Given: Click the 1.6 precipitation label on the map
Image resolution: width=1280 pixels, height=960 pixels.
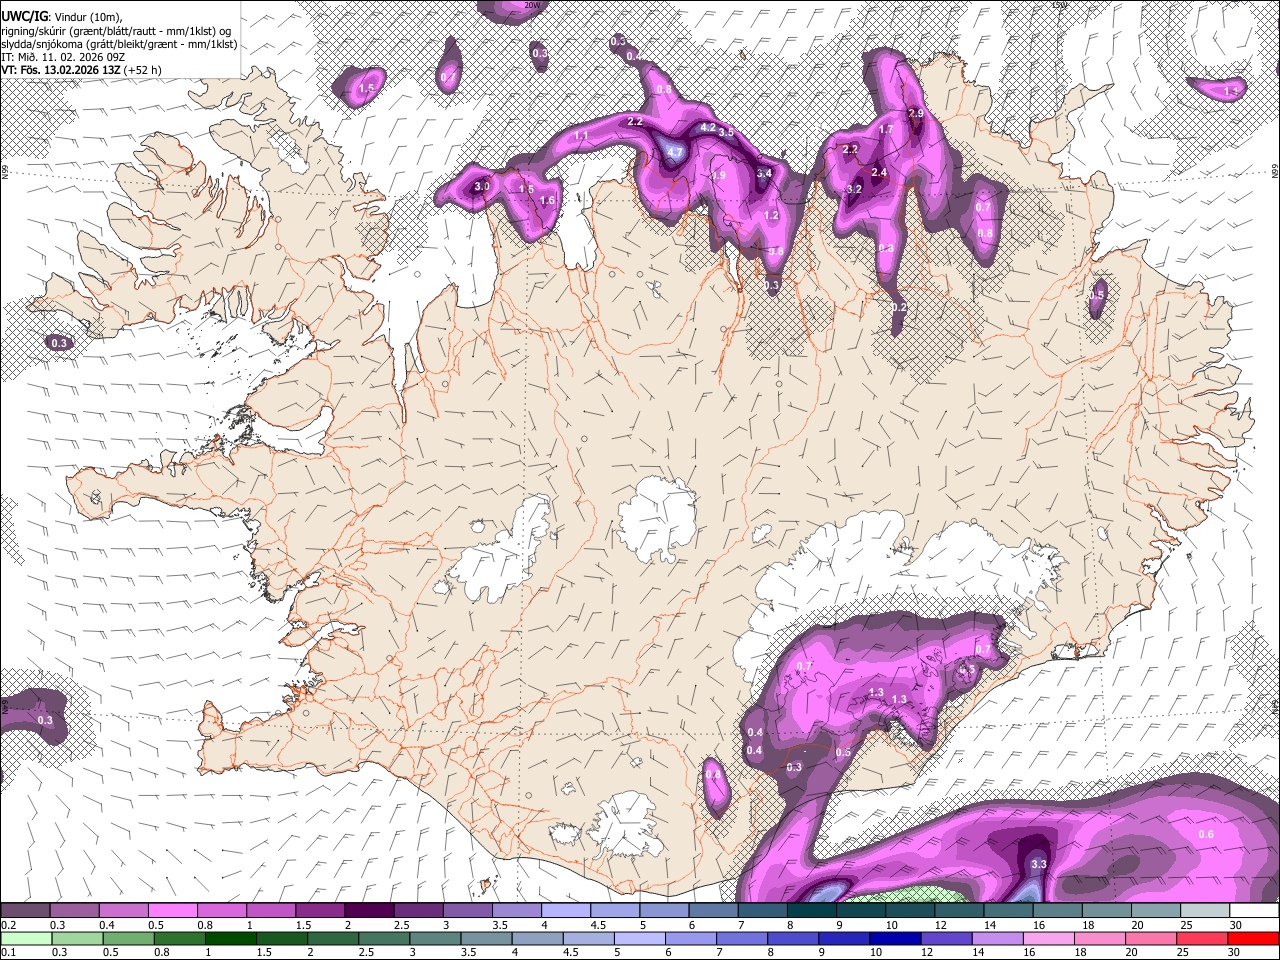Looking at the screenshot, I should [547, 201].
